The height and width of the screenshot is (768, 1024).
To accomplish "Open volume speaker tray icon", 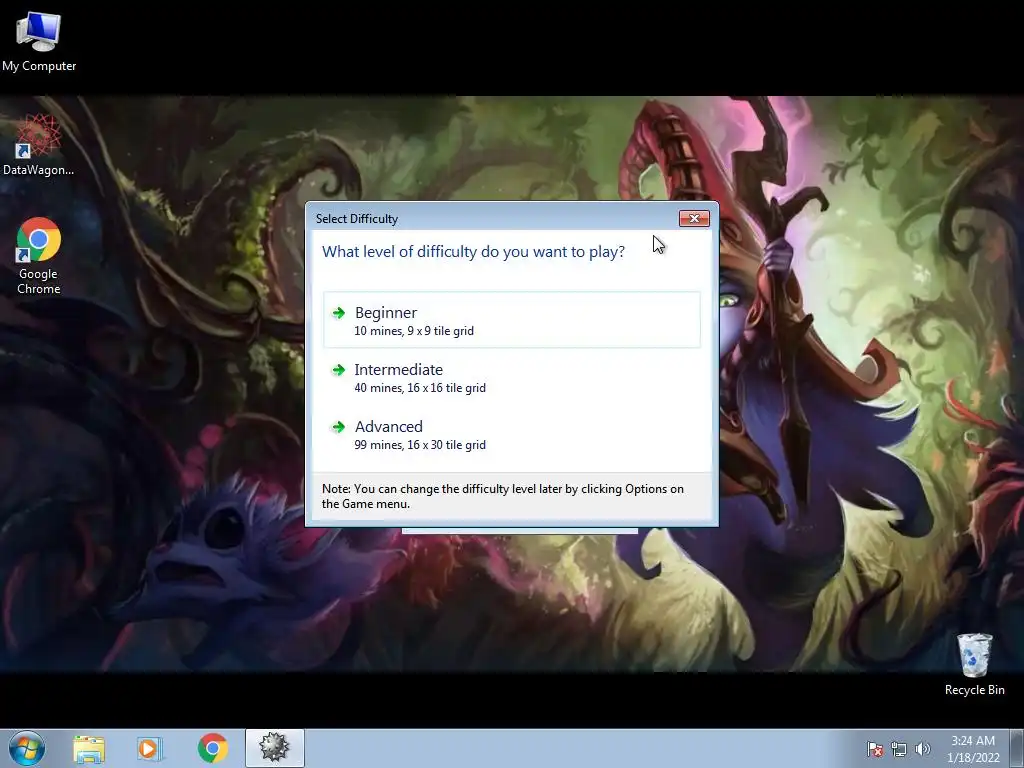I will click(x=922, y=749).
